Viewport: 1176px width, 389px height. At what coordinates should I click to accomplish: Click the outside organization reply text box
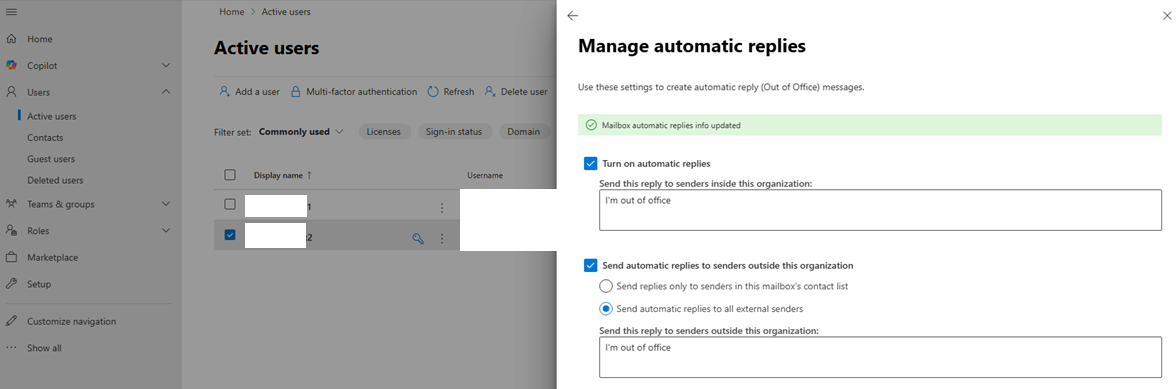click(880, 357)
